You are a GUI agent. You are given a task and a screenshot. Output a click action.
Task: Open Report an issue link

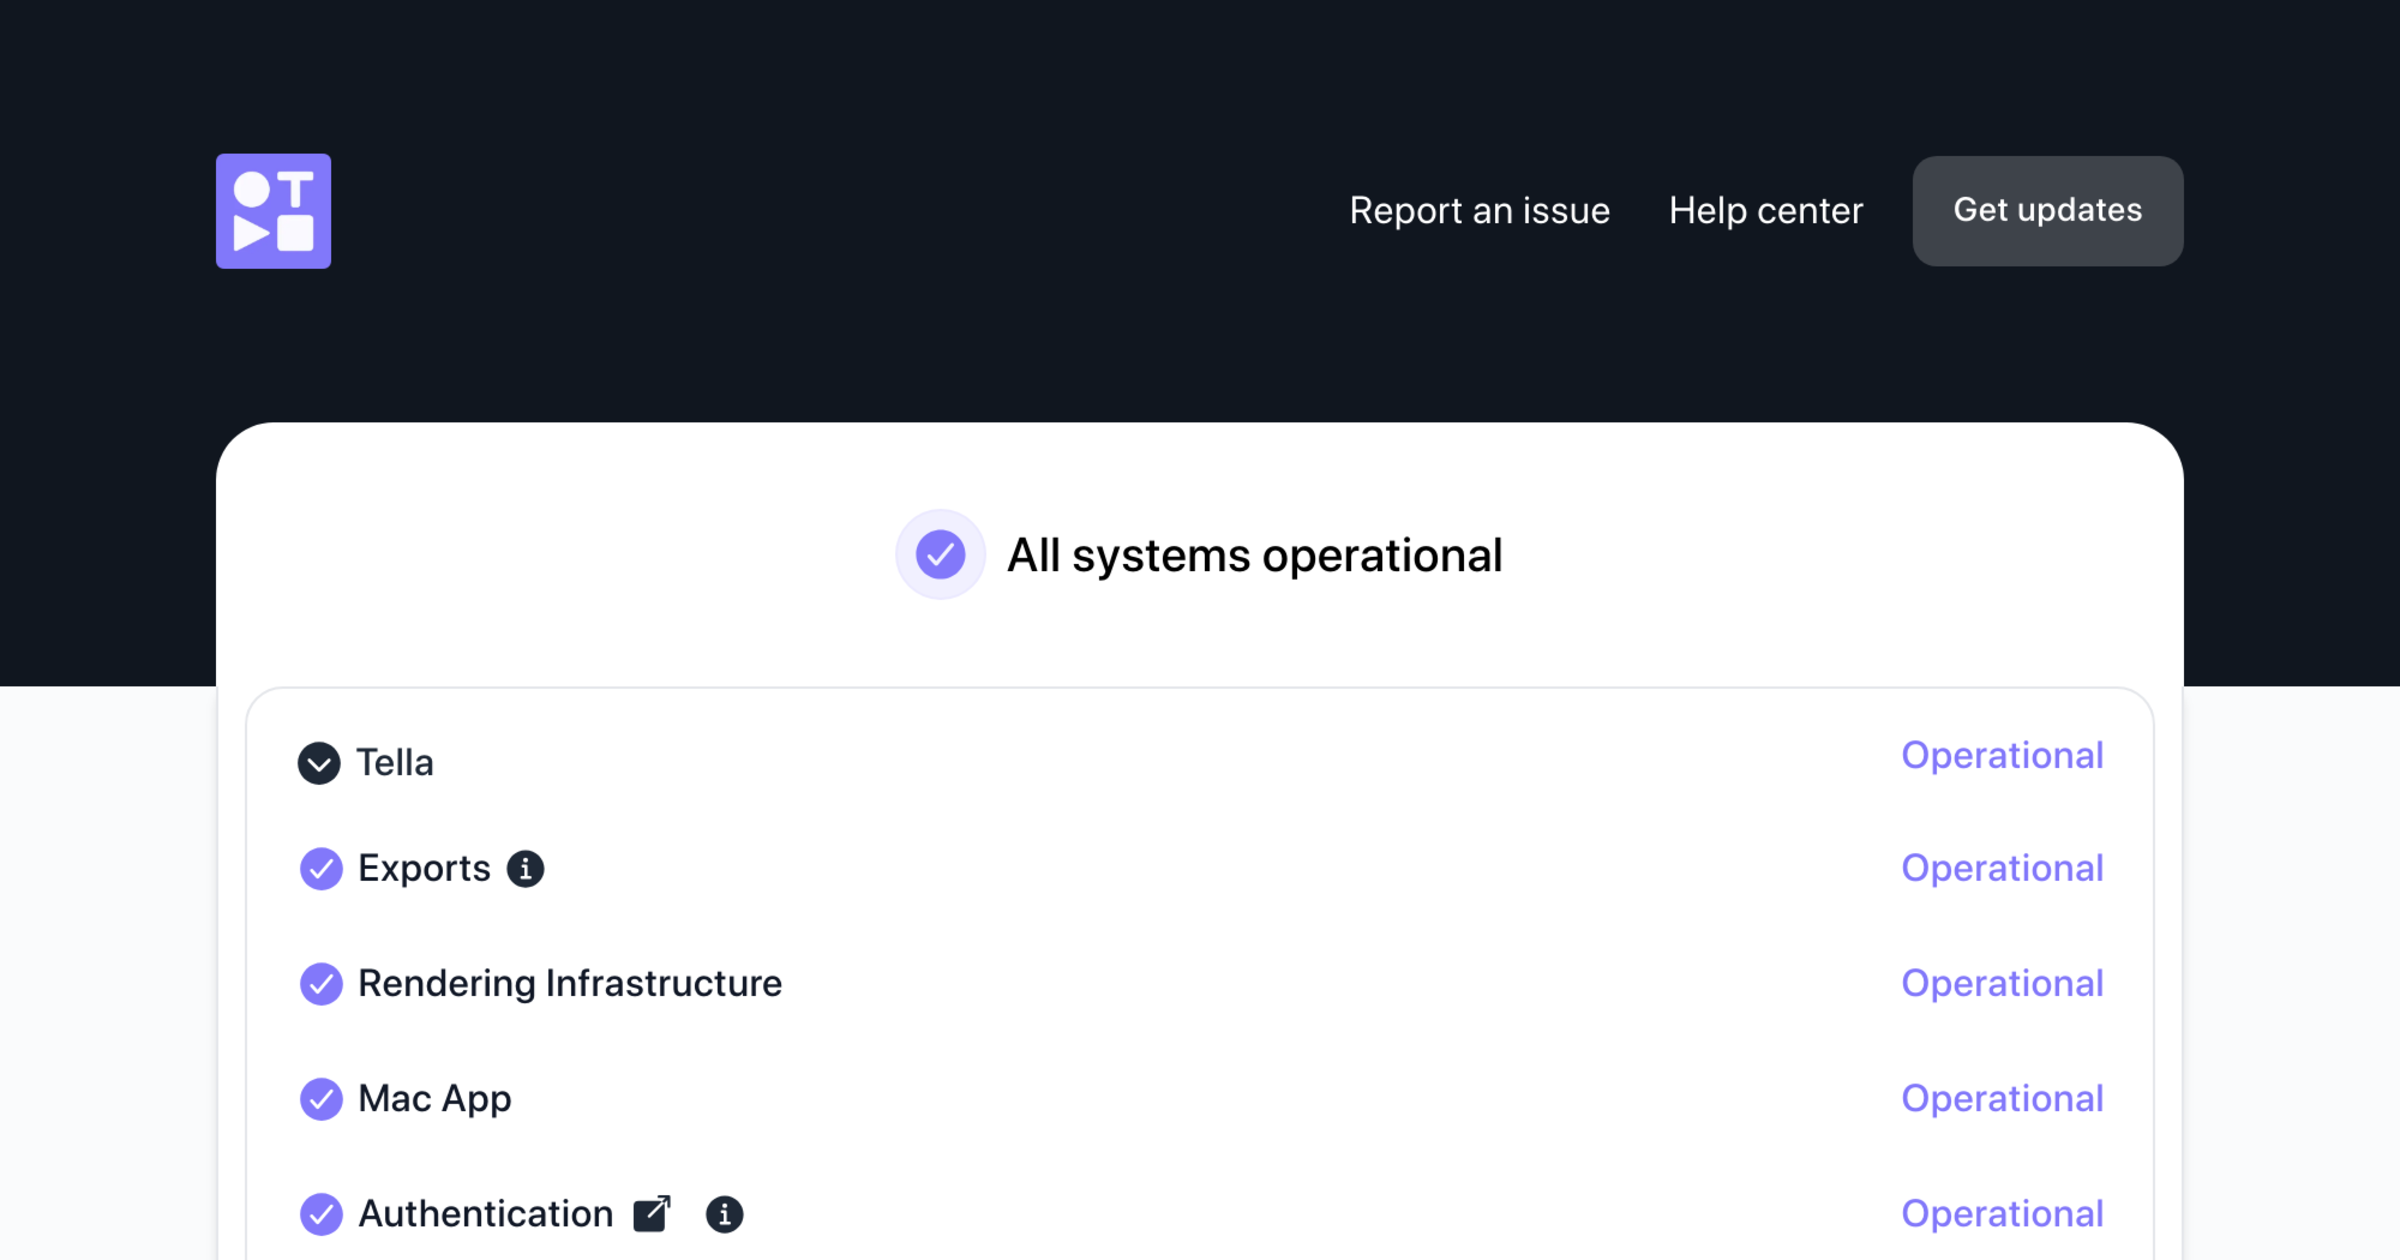click(1479, 211)
